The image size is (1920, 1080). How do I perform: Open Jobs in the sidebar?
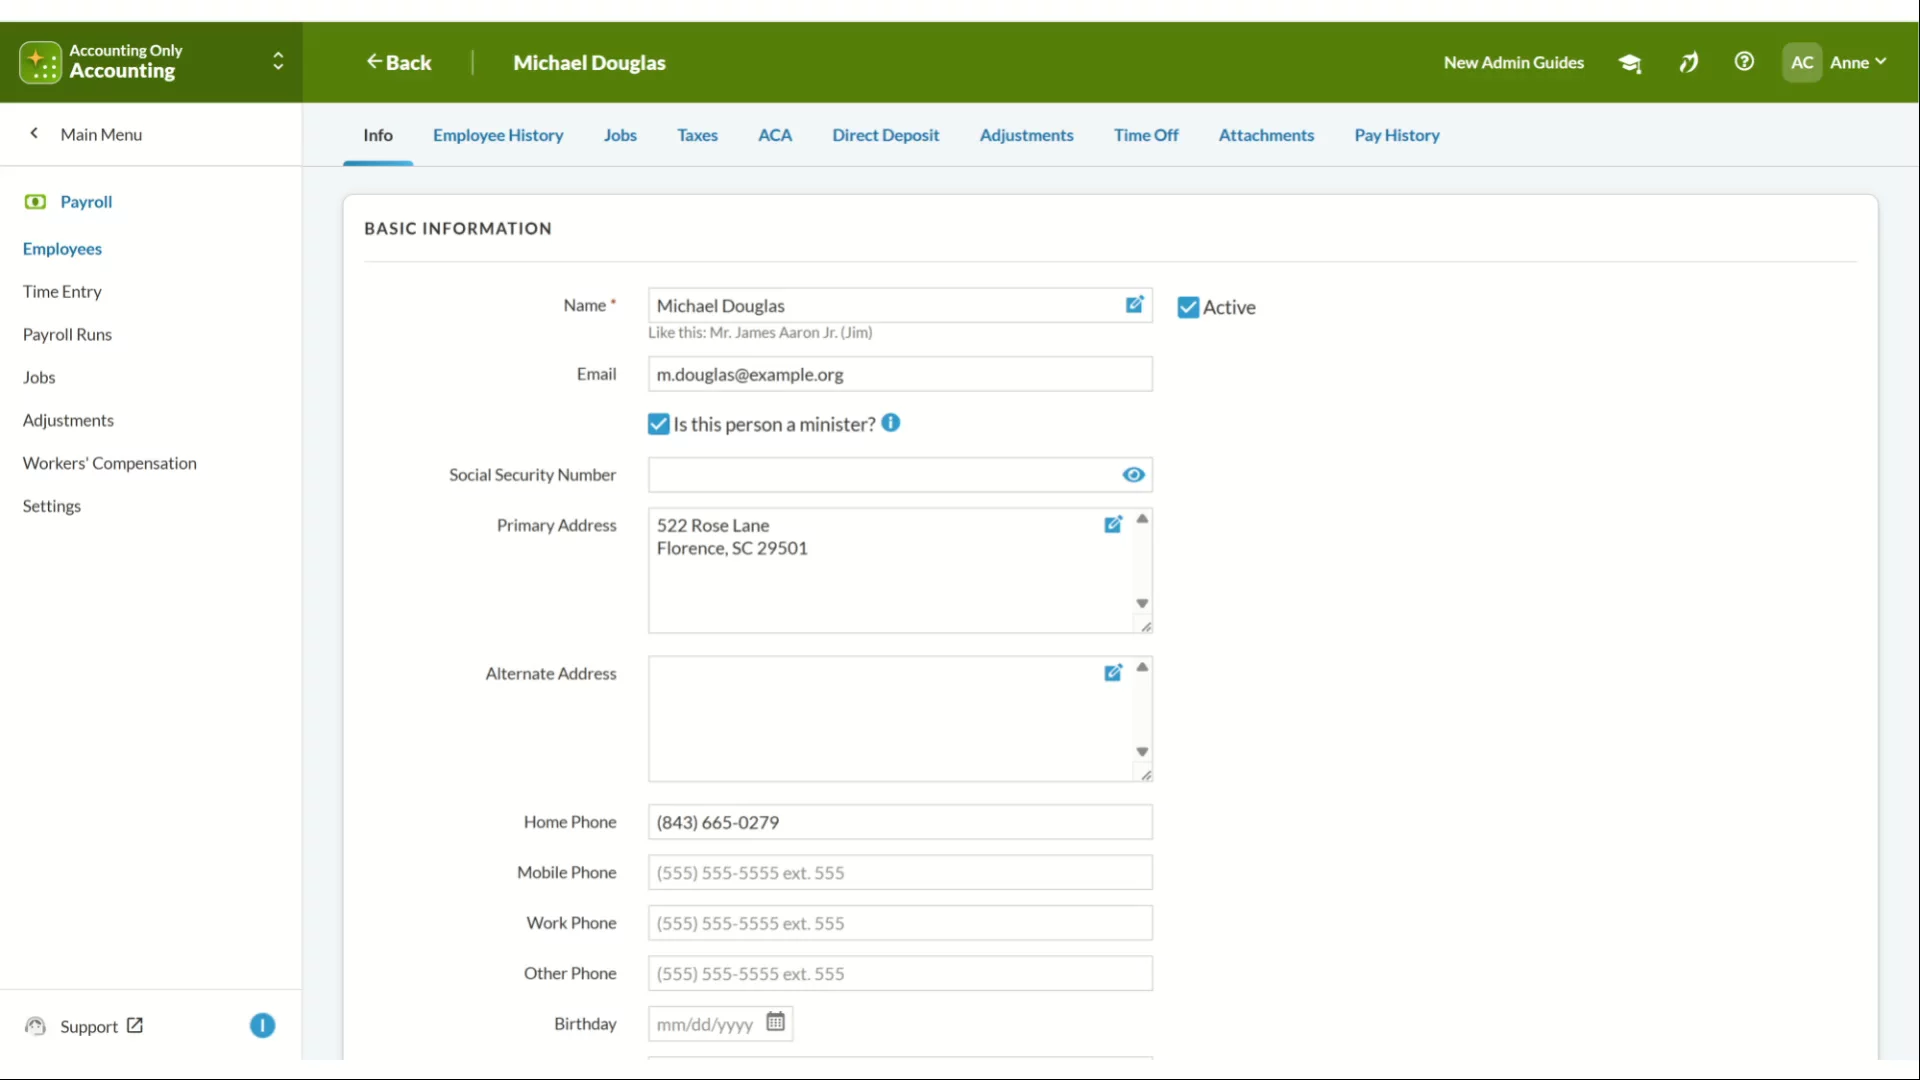point(39,378)
